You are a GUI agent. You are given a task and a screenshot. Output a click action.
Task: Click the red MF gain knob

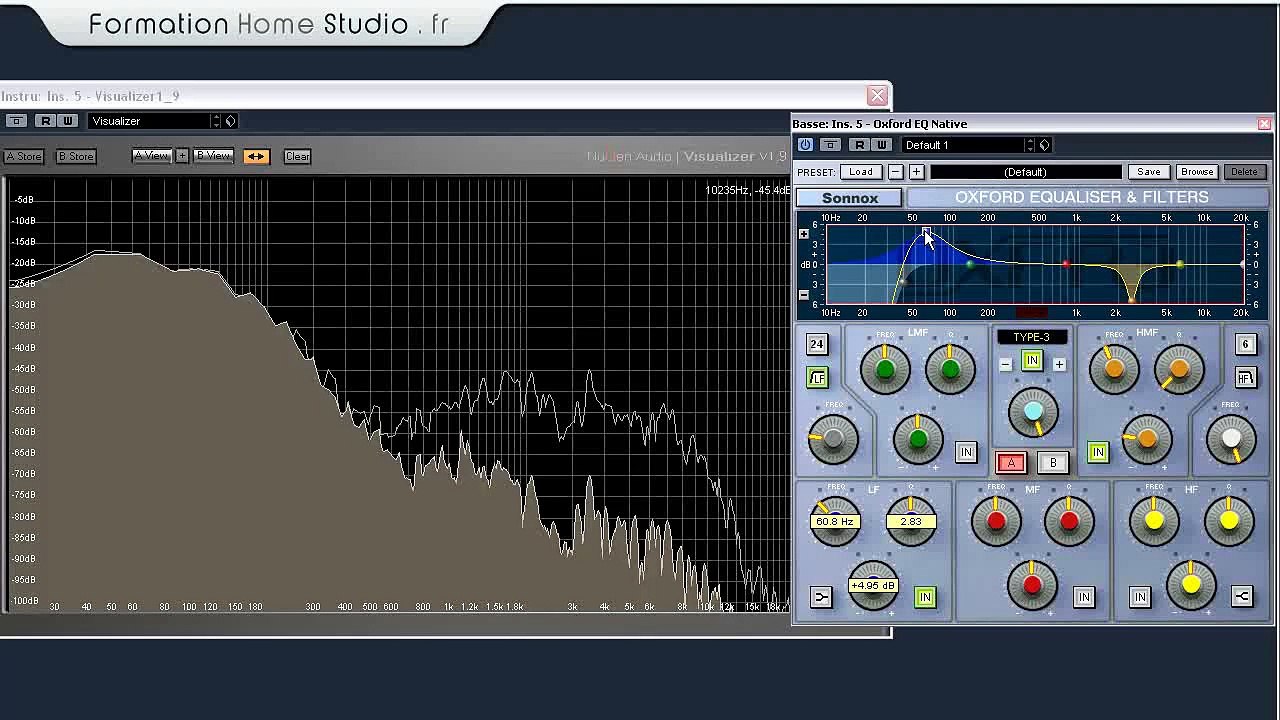tap(1032, 585)
